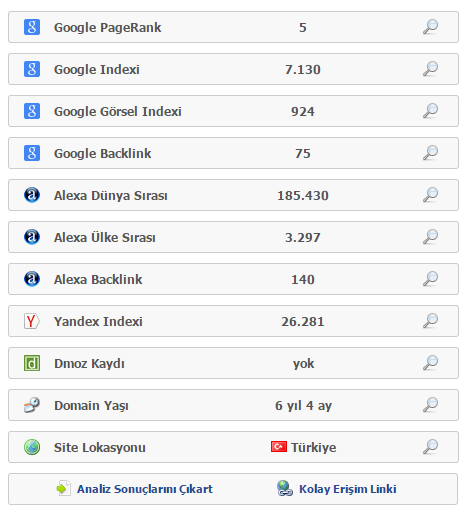Screen dimensions: 465x514
Task: Click the export arrow icon beside Analiz Sonuçlarını Çıkart
Action: click(64, 488)
